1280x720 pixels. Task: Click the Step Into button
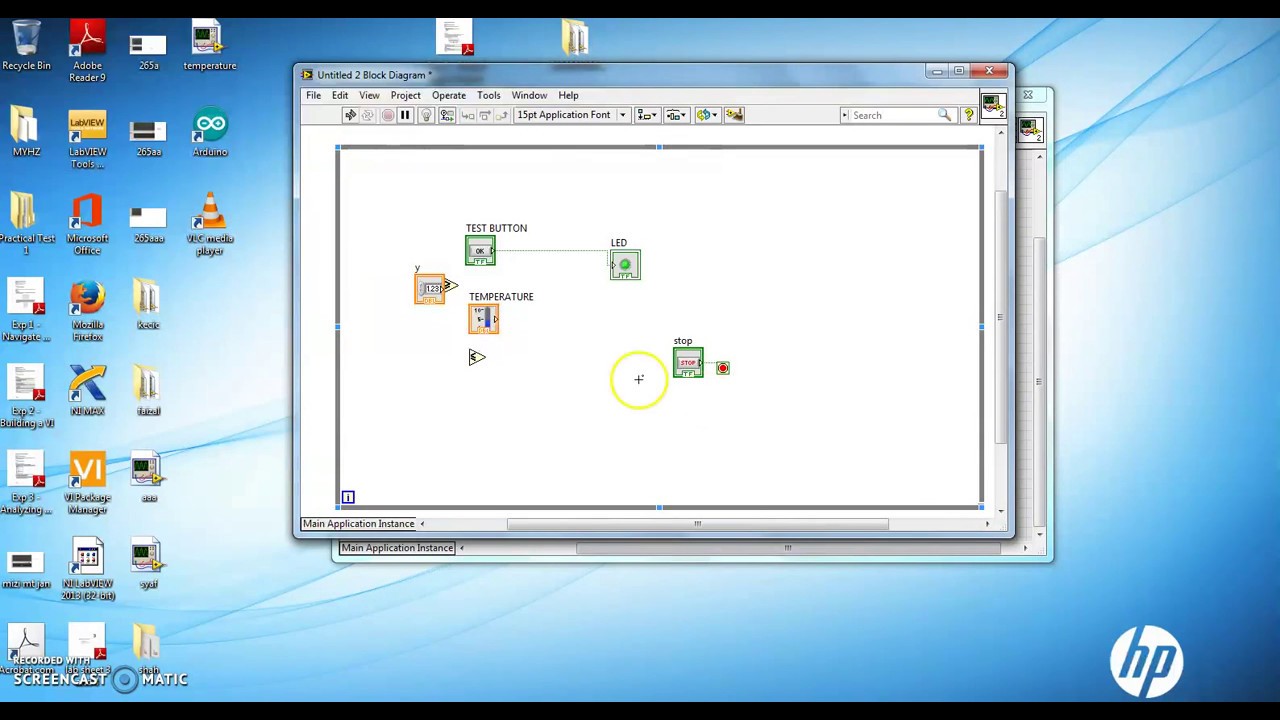pos(468,115)
